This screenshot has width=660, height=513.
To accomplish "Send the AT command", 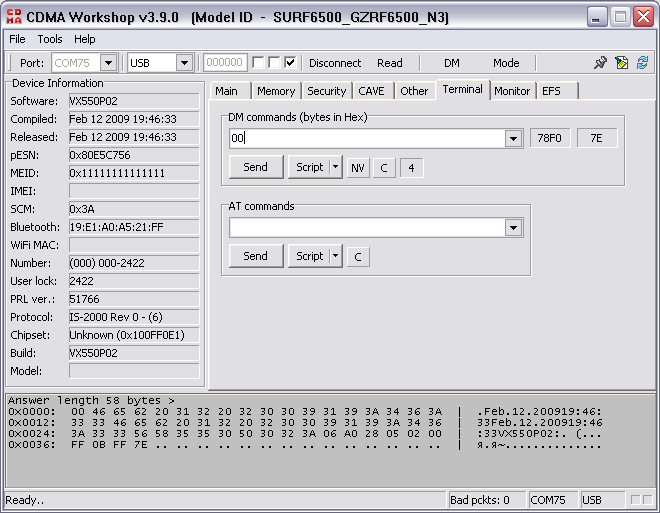I will (256, 255).
